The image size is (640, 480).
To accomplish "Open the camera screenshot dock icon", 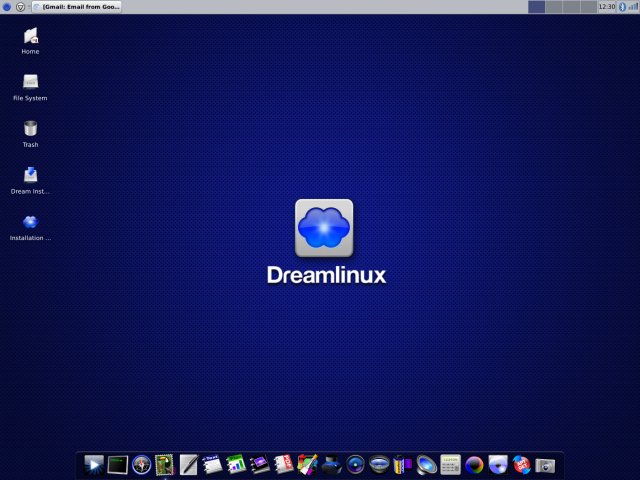I will pos(545,465).
